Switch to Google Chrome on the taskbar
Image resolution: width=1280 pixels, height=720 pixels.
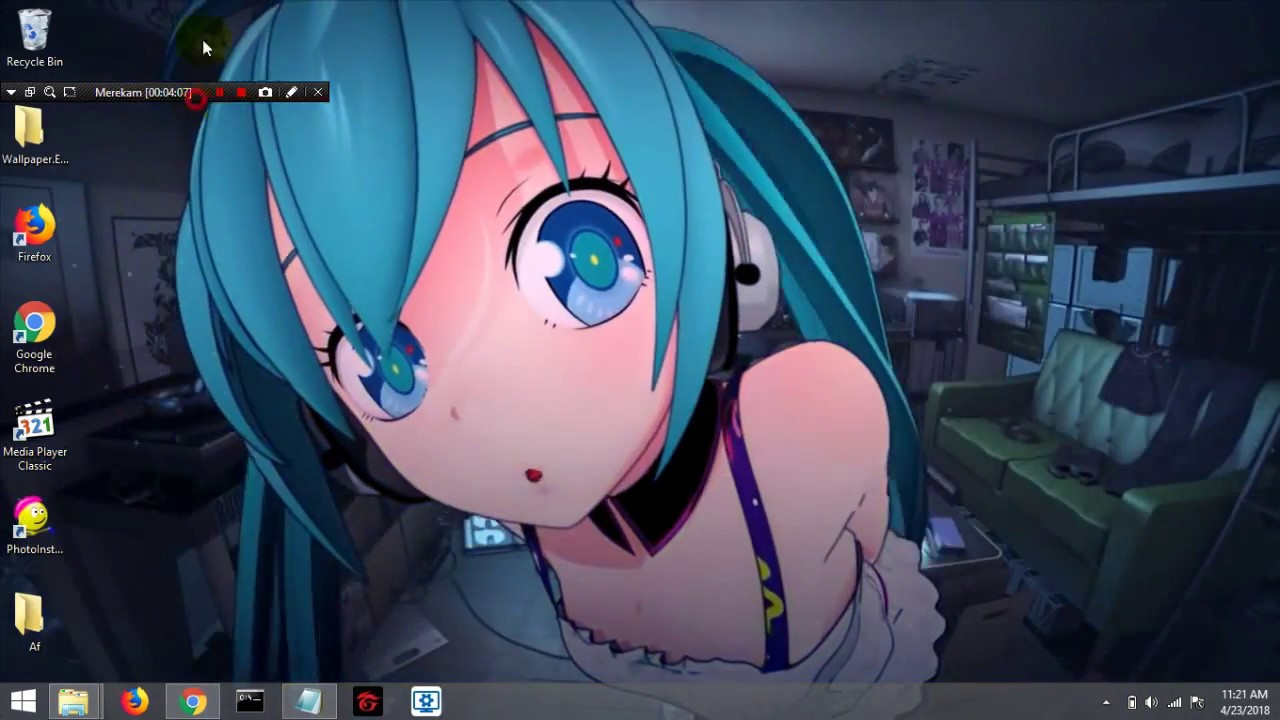(x=193, y=702)
